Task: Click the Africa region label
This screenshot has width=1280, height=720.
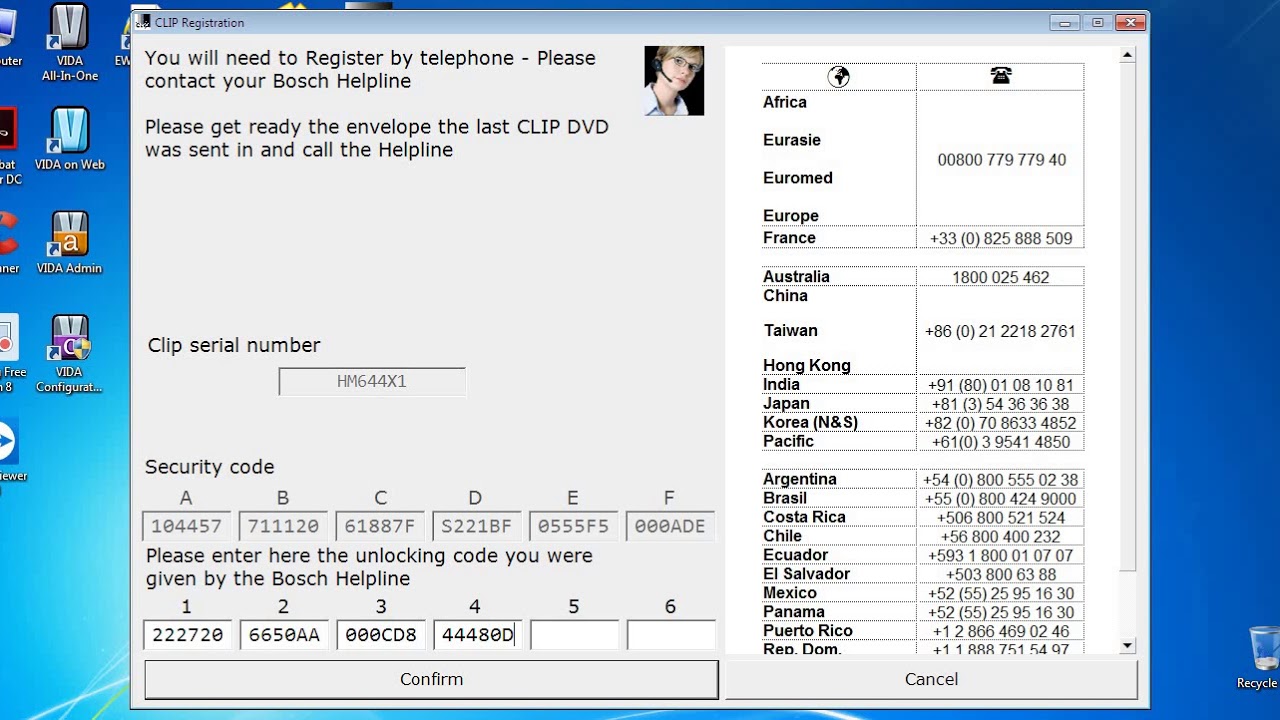Action: pyautogui.click(x=785, y=102)
